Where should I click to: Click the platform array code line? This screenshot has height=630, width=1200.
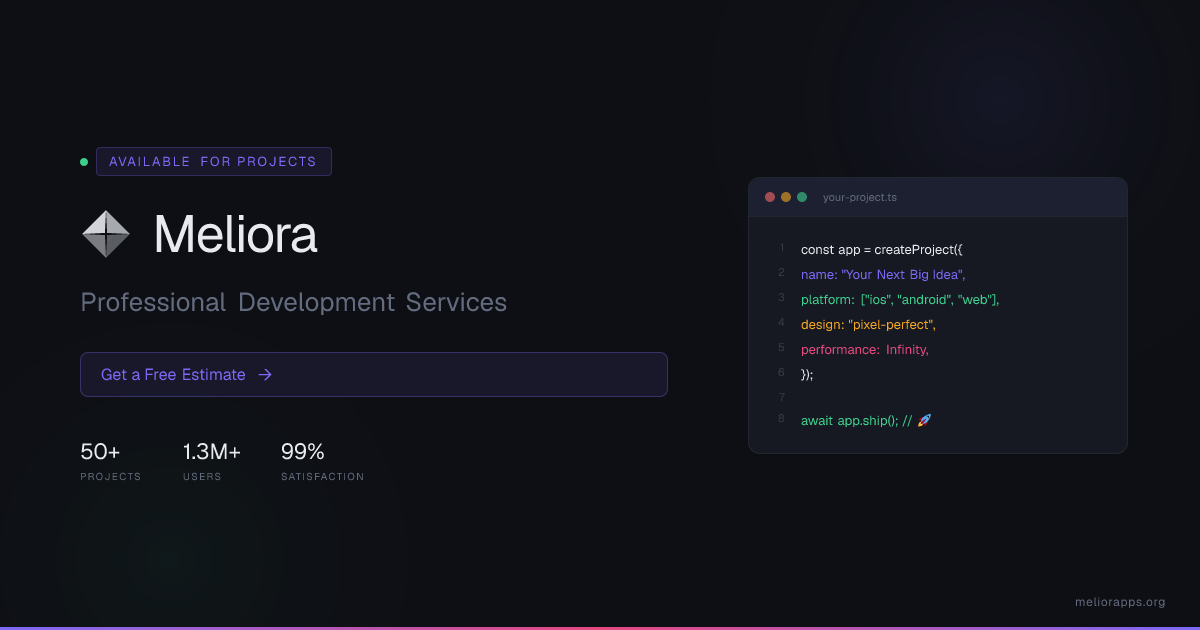pos(900,299)
